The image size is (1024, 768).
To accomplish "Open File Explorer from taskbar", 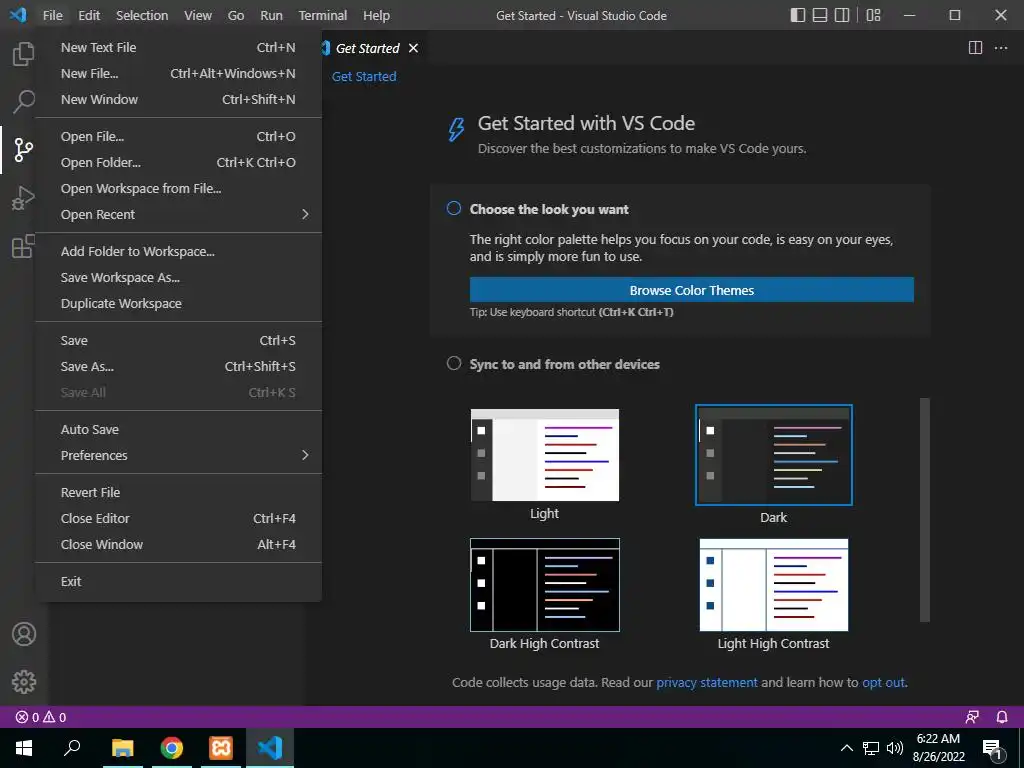I will tap(122, 748).
